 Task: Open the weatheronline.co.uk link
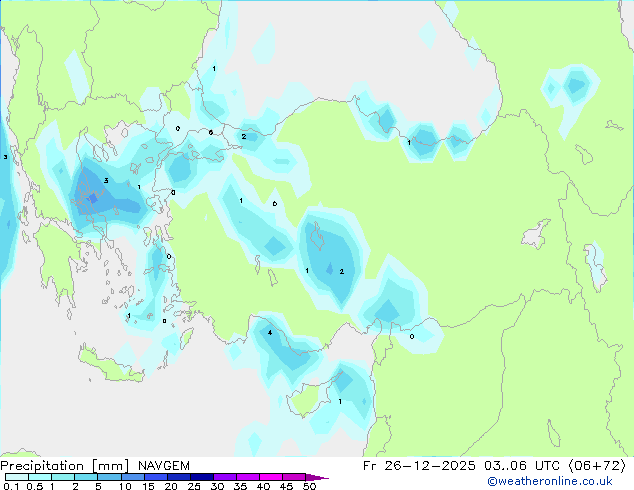pyautogui.click(x=550, y=481)
